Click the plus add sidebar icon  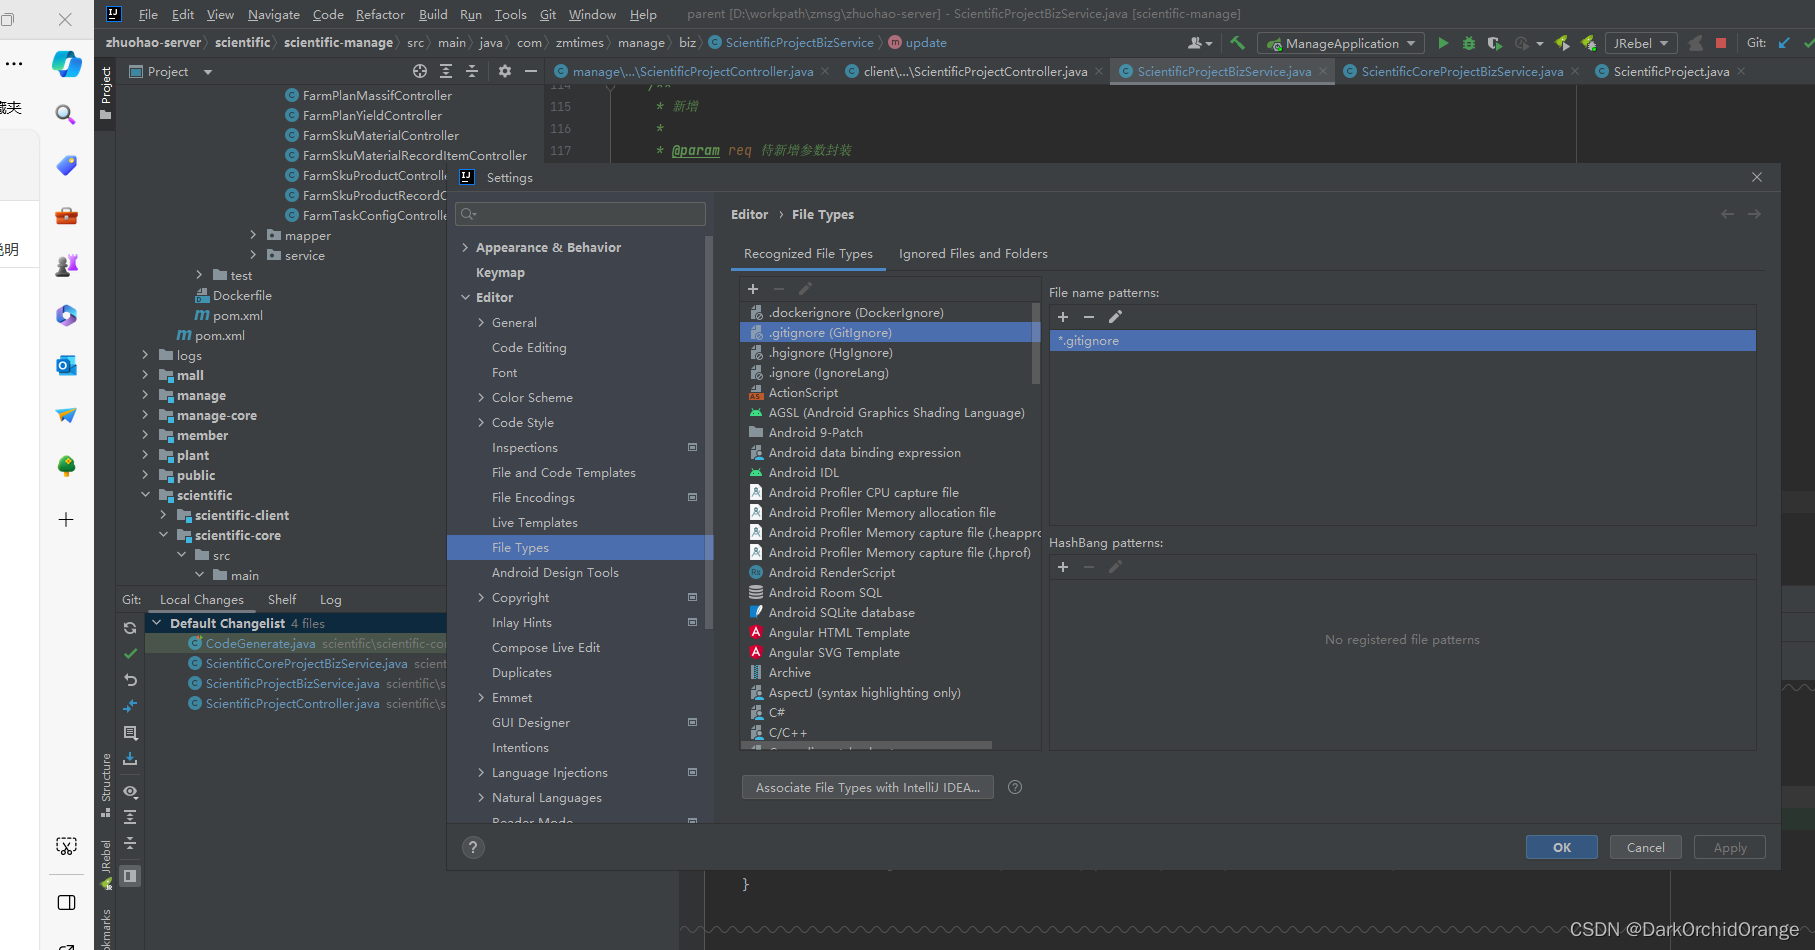[x=66, y=519]
